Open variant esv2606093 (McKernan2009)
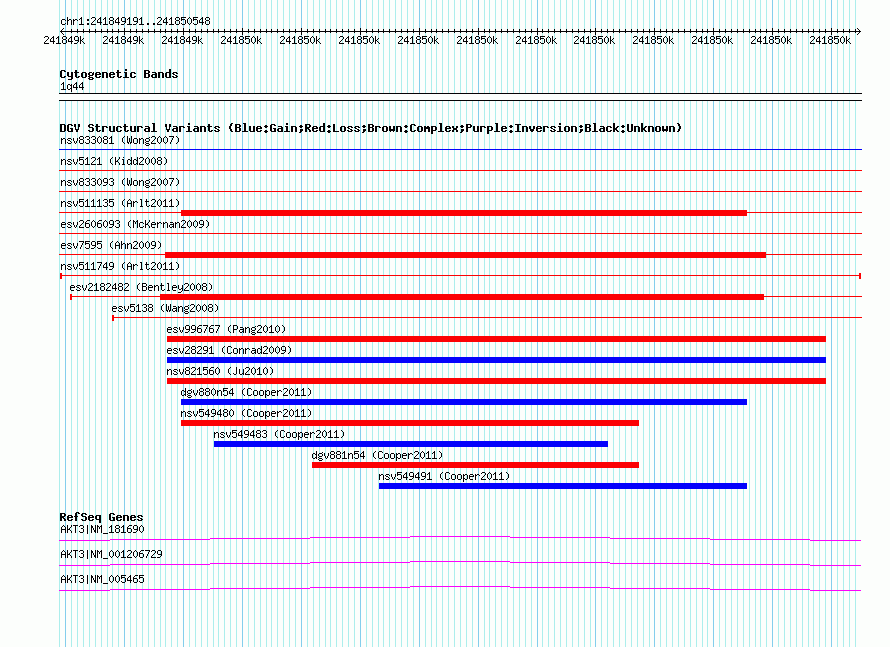Viewport: 890px width, 647px height. tap(135, 224)
